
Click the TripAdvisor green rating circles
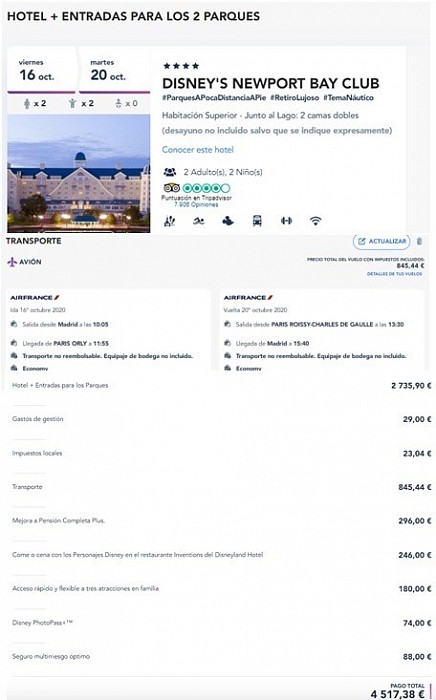(207, 188)
